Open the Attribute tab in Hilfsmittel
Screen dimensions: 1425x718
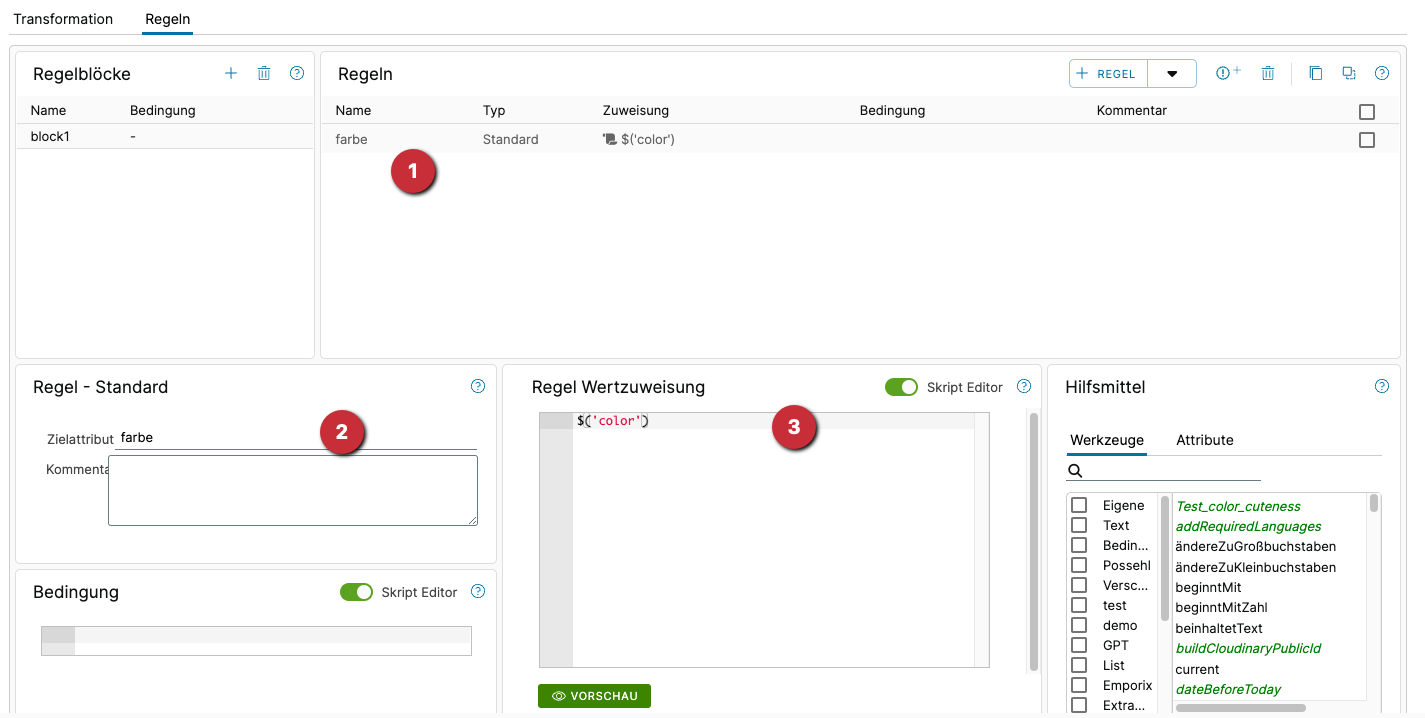pyautogui.click(x=1204, y=440)
